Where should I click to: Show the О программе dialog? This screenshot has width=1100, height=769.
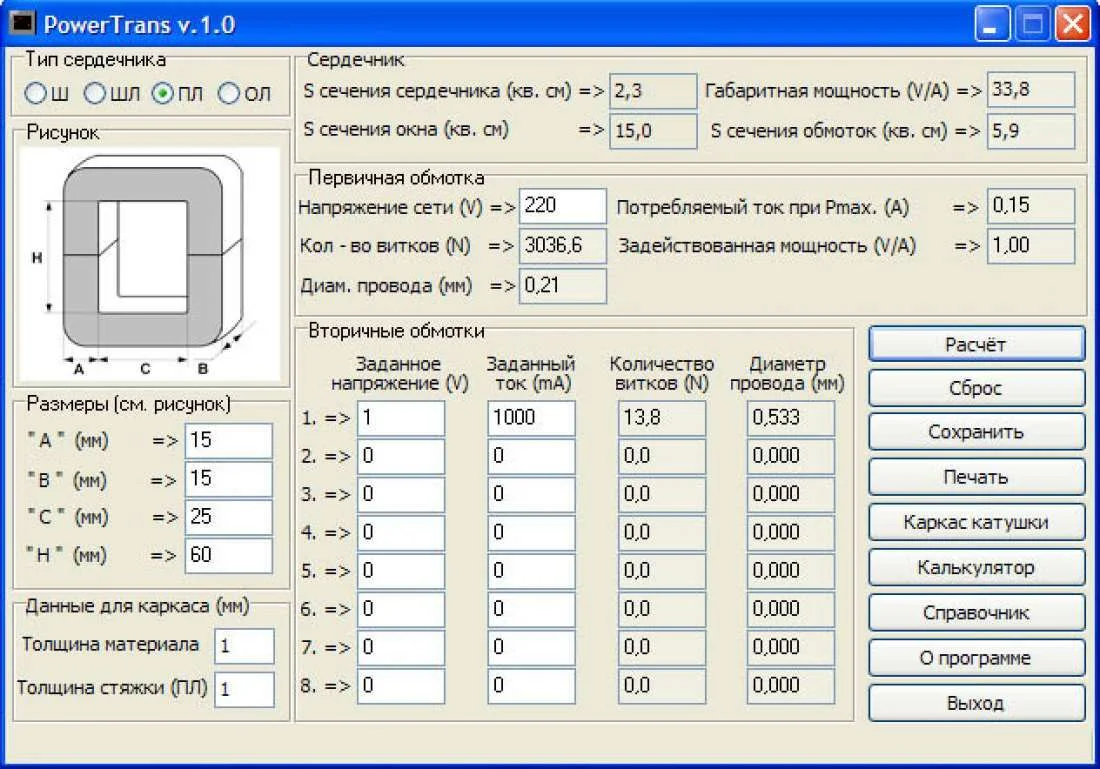click(x=976, y=658)
